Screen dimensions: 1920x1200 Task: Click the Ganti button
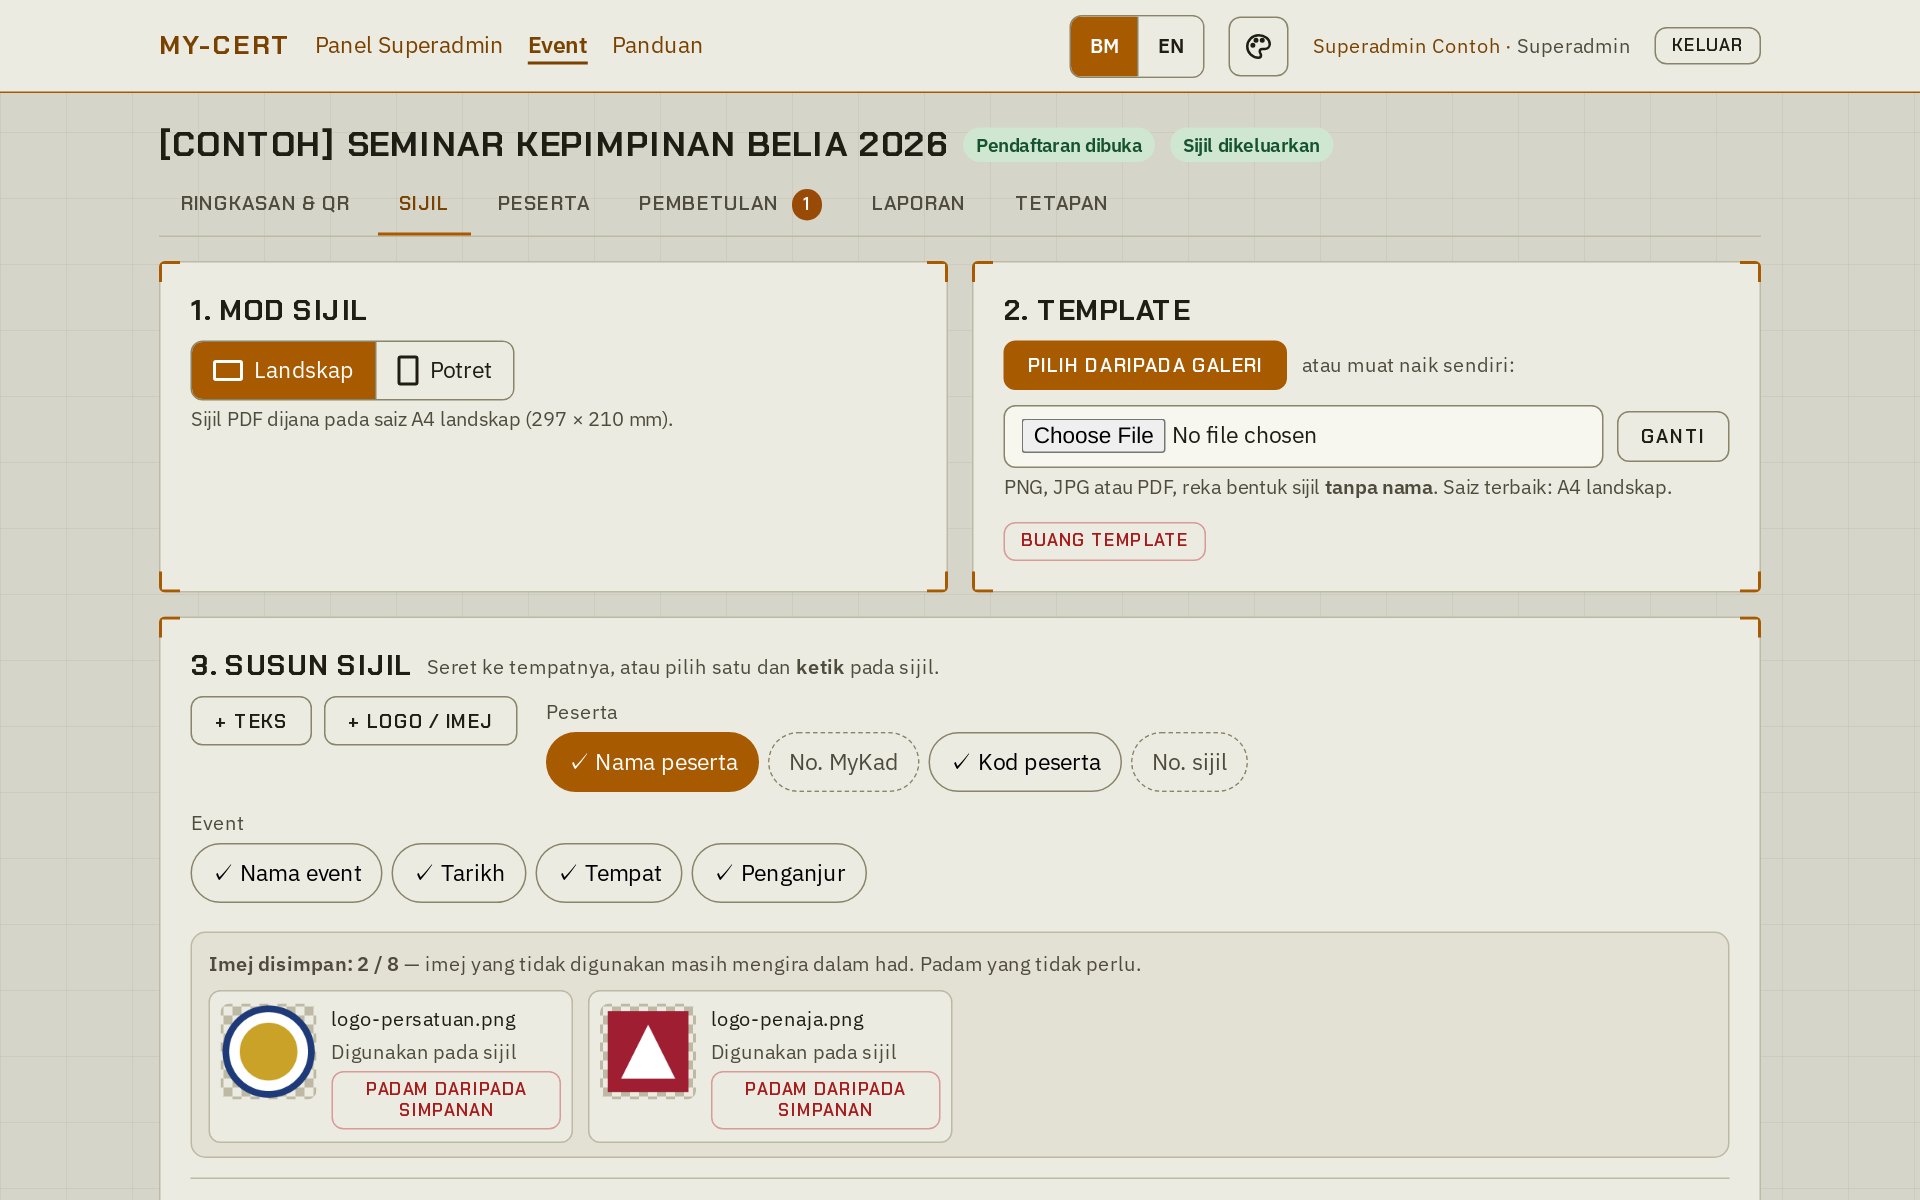(x=1673, y=436)
